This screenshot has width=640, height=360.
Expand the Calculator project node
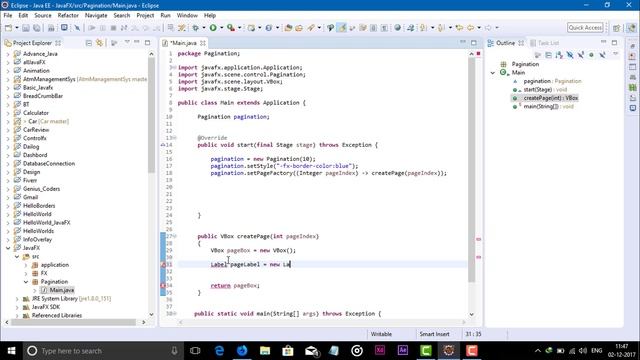pyautogui.click(x=8, y=113)
